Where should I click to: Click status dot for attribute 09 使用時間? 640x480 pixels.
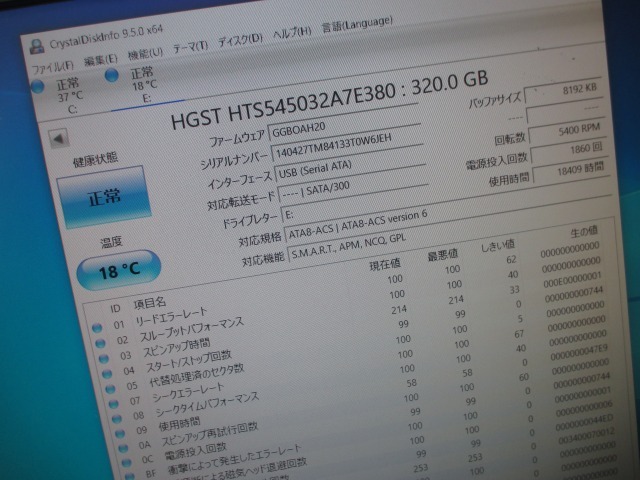pos(120,433)
